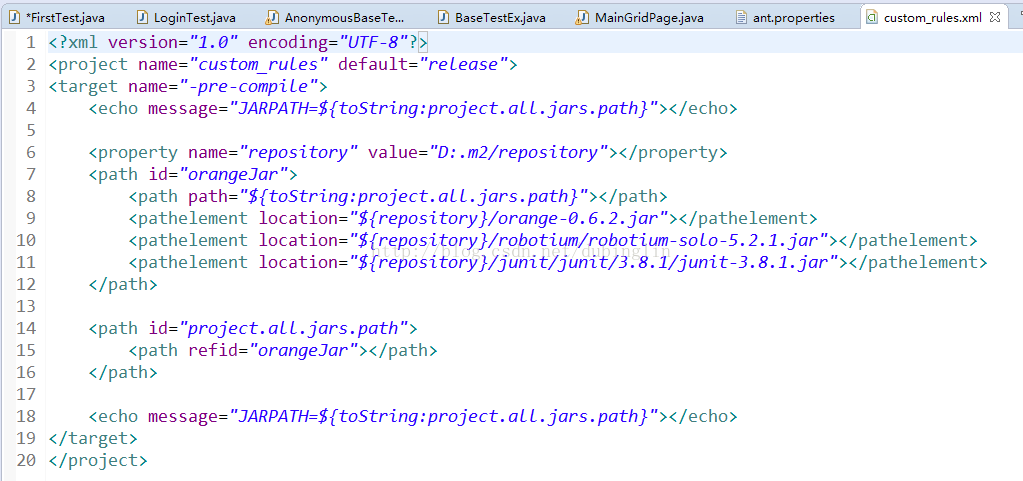
Task: Select the custom_rules.xml tab label
Action: tap(932, 18)
